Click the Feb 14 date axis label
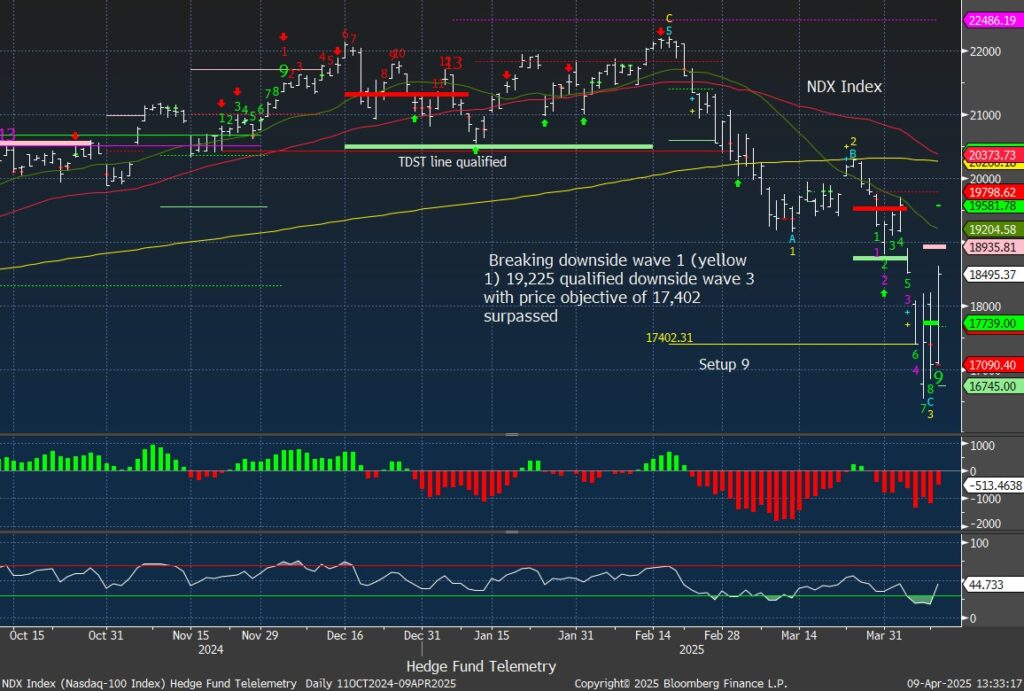The height and width of the screenshot is (691, 1024). click(653, 635)
